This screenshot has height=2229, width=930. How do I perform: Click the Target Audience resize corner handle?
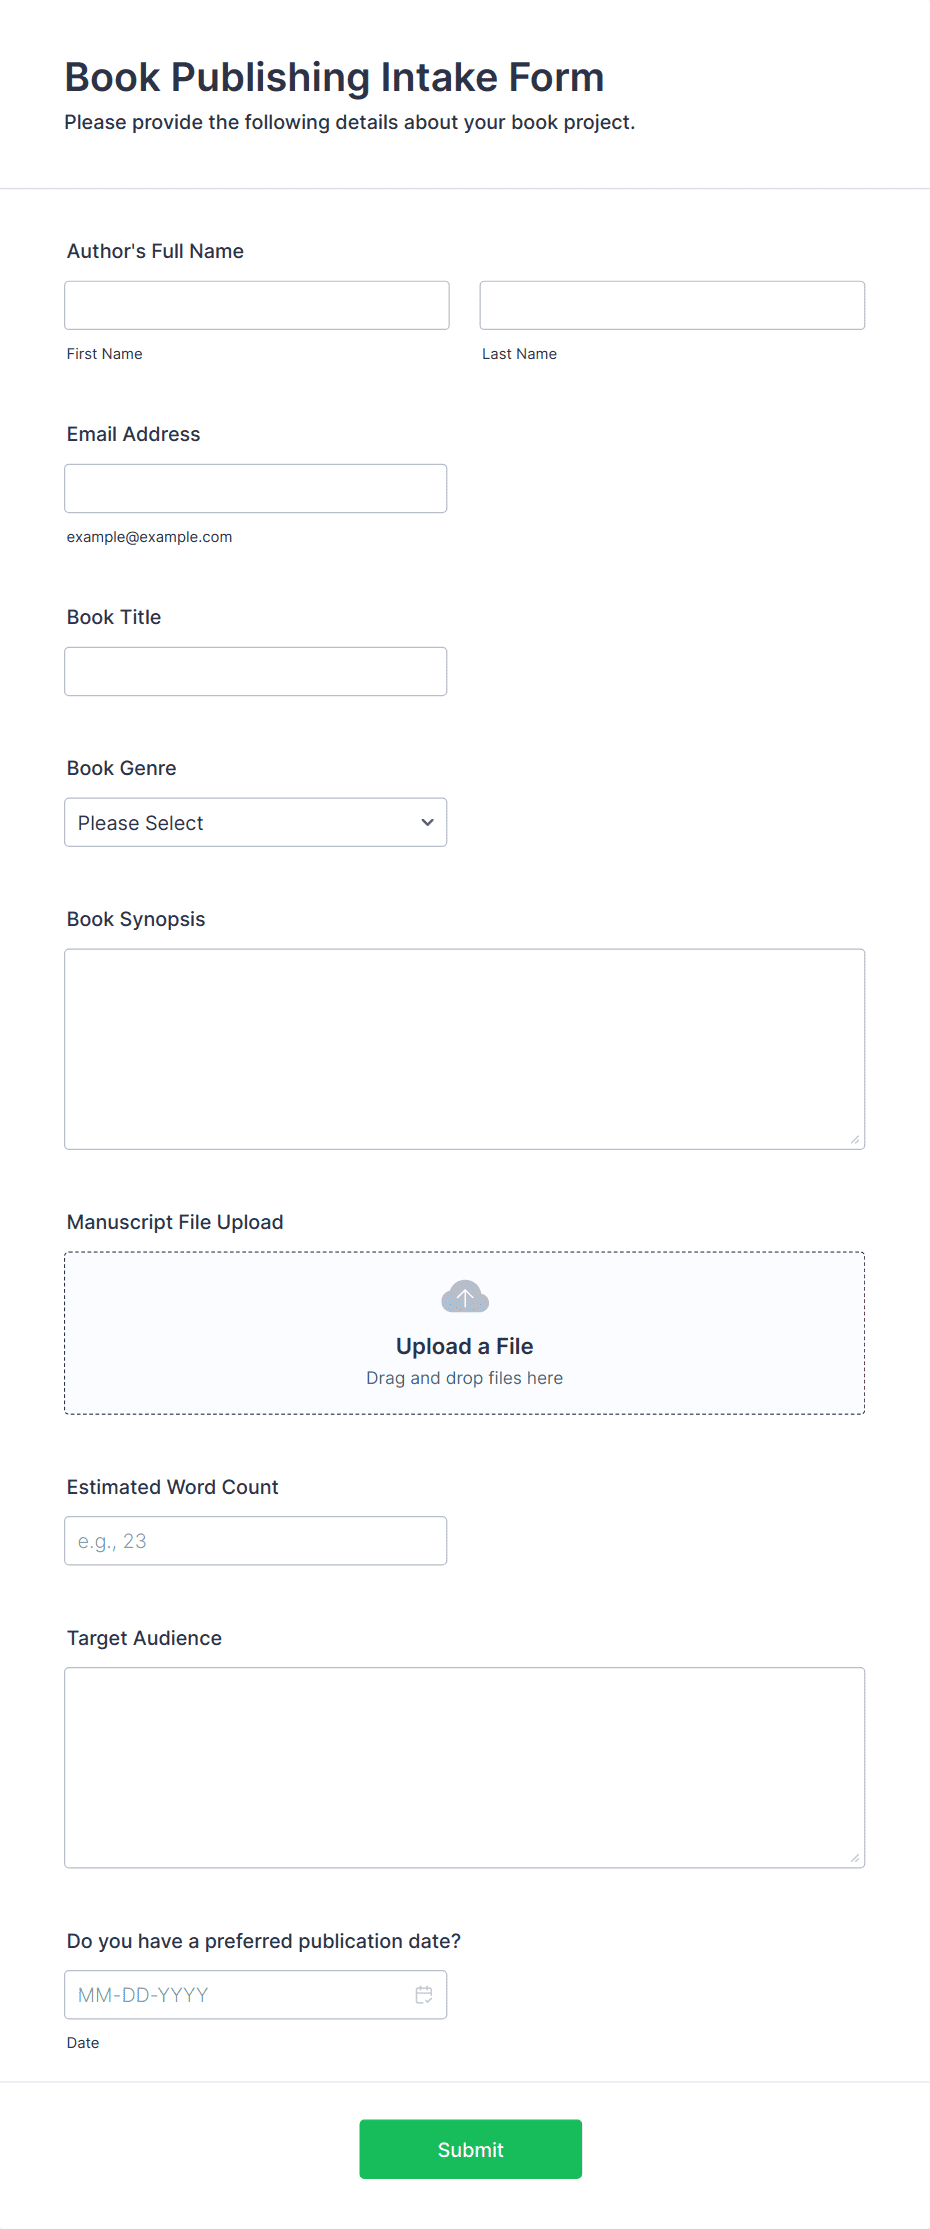click(x=855, y=1858)
